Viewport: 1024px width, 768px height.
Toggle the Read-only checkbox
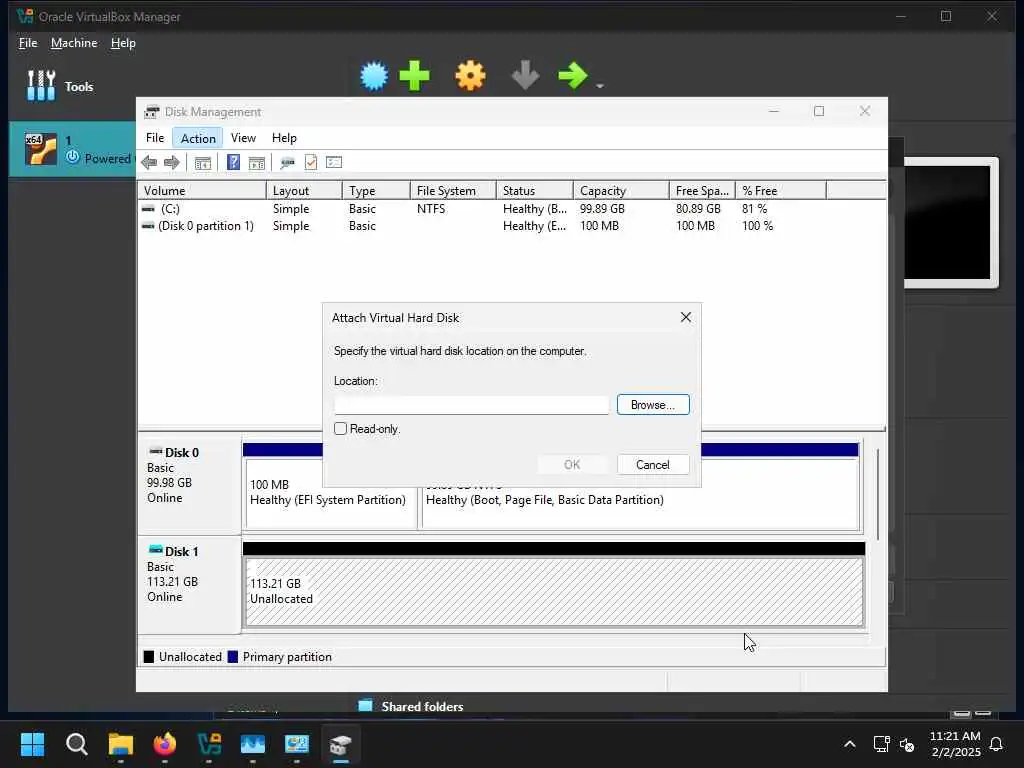coord(340,428)
